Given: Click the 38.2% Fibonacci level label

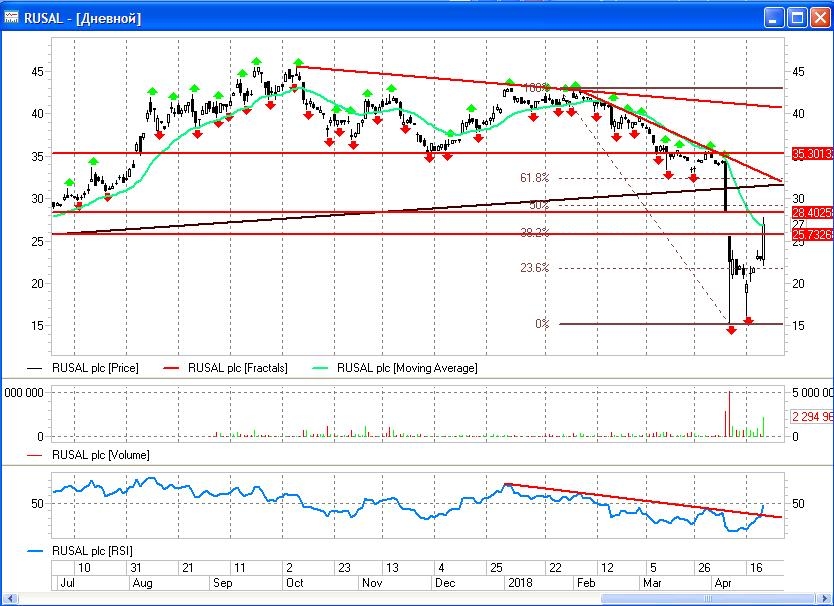Looking at the screenshot, I should tap(535, 233).
